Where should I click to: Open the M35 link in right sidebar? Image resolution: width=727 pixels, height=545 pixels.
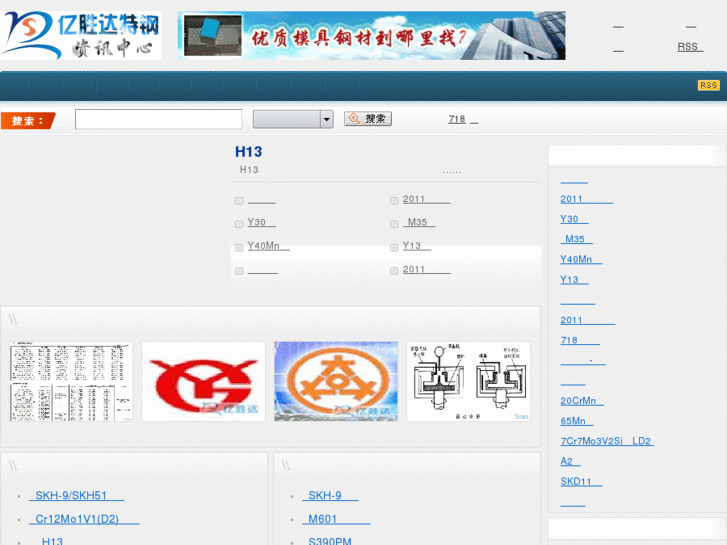tap(576, 239)
